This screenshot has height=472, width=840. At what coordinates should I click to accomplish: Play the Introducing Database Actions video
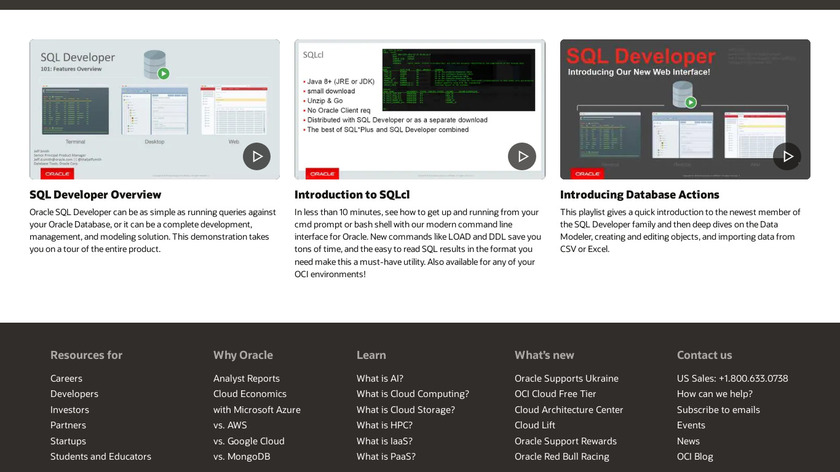coord(787,156)
